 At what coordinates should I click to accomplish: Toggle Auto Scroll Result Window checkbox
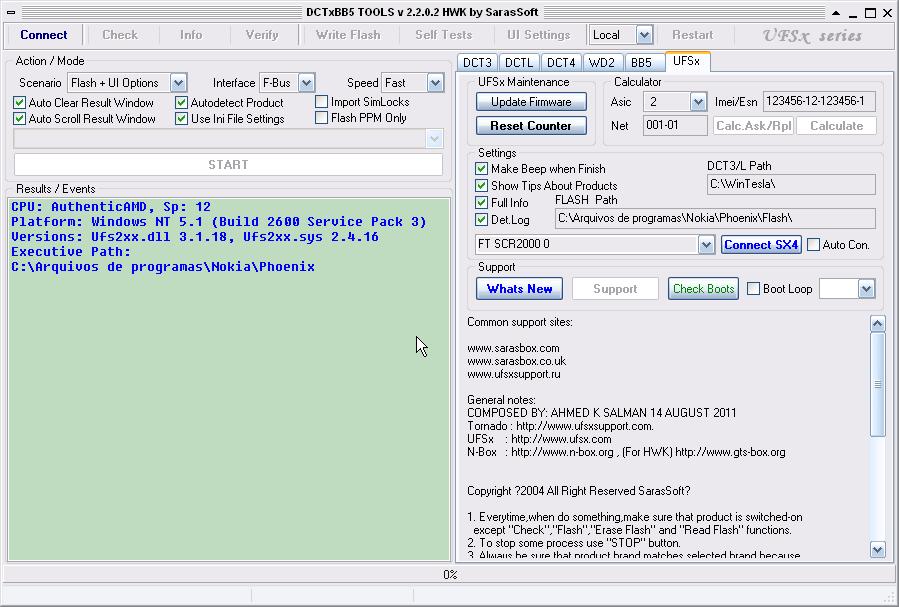(x=19, y=119)
